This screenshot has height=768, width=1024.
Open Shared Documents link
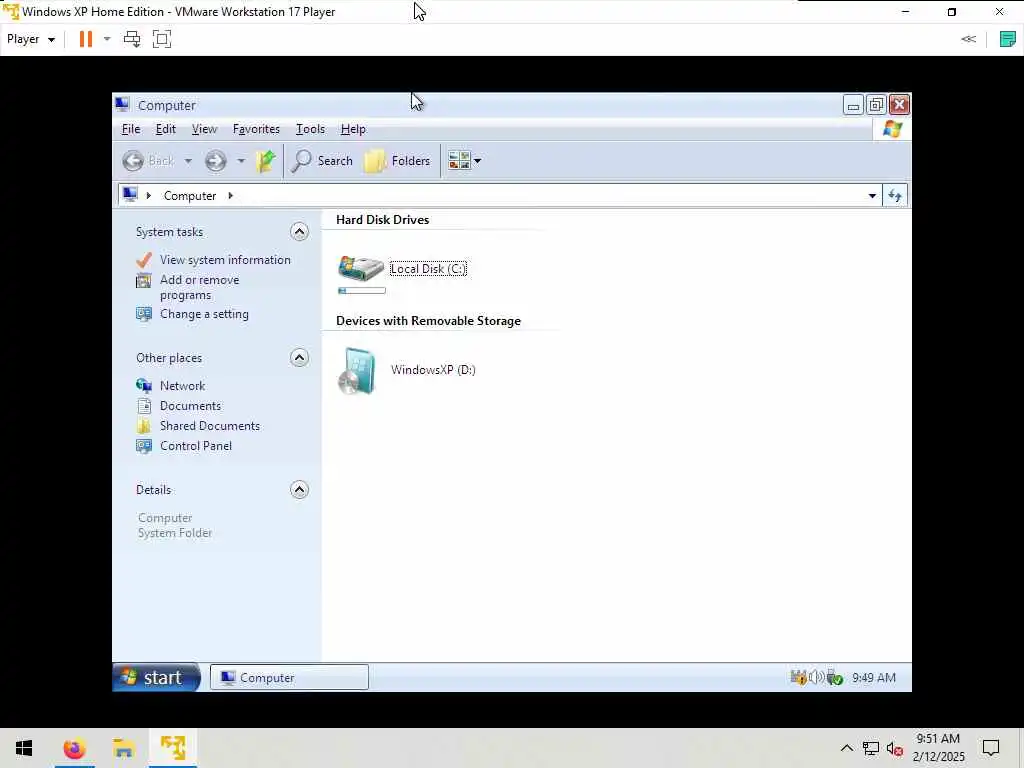tap(210, 426)
